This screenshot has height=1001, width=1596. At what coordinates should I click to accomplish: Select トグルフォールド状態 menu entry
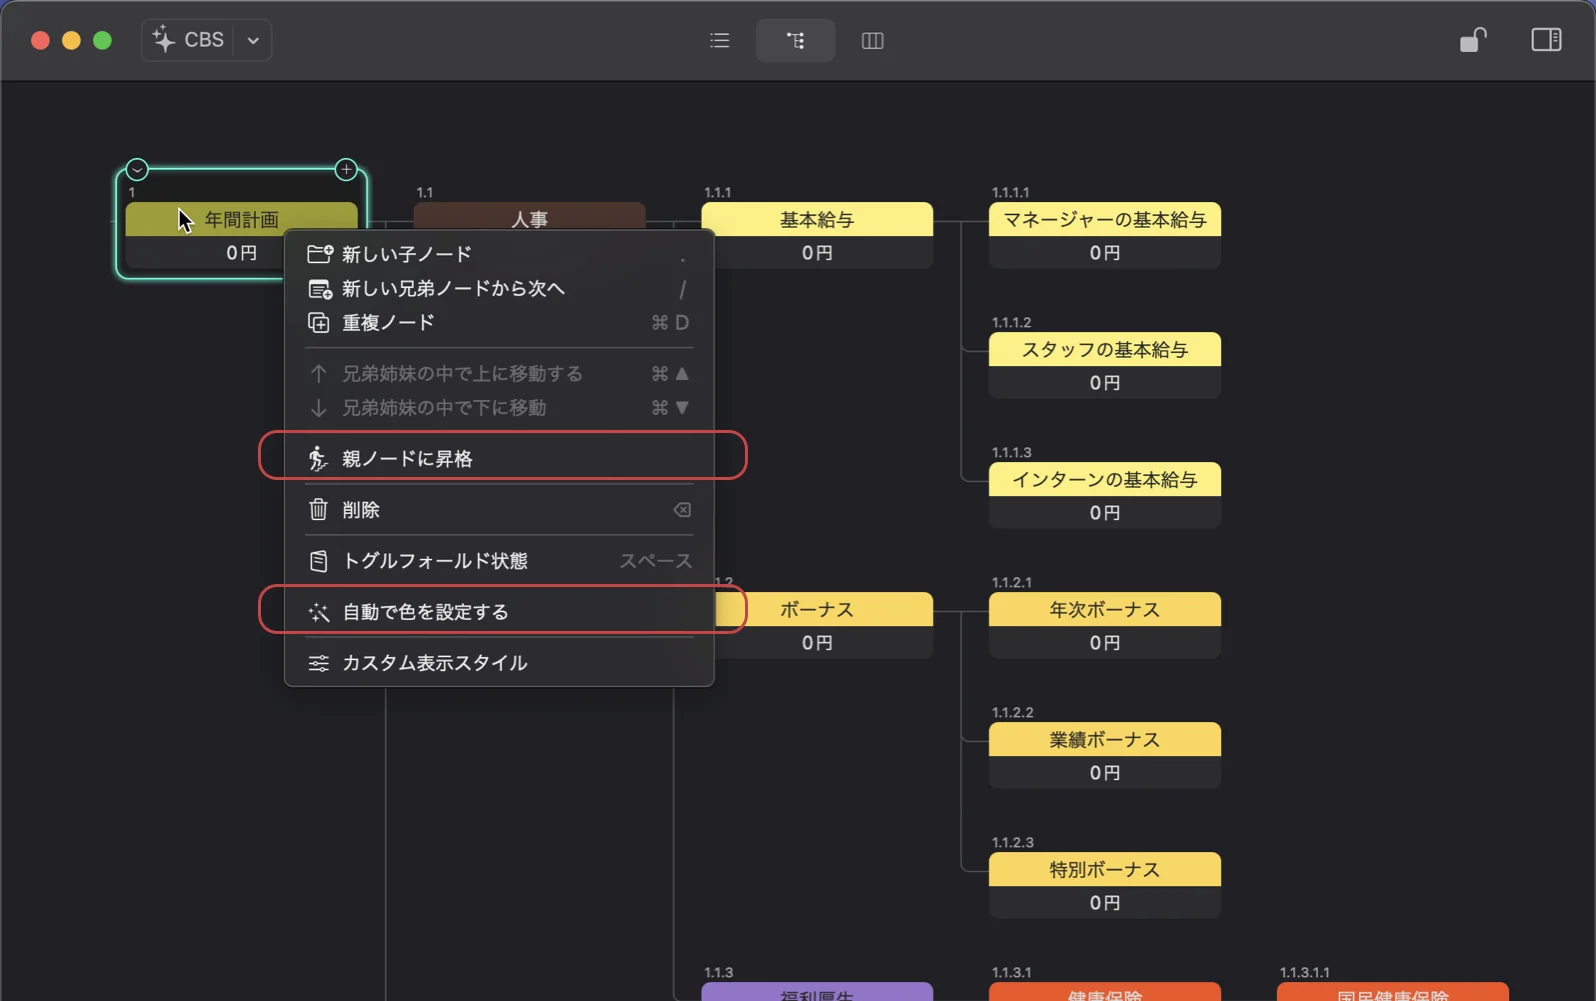coord(499,560)
